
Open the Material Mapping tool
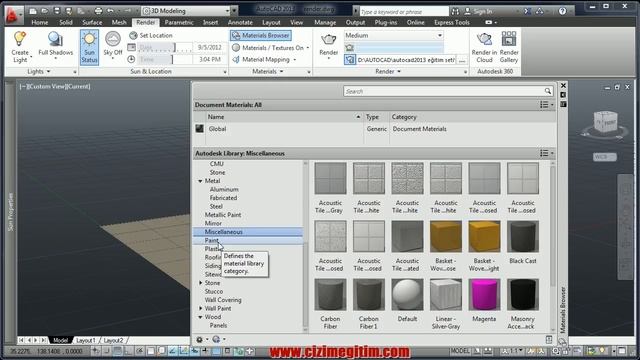pos(263,60)
